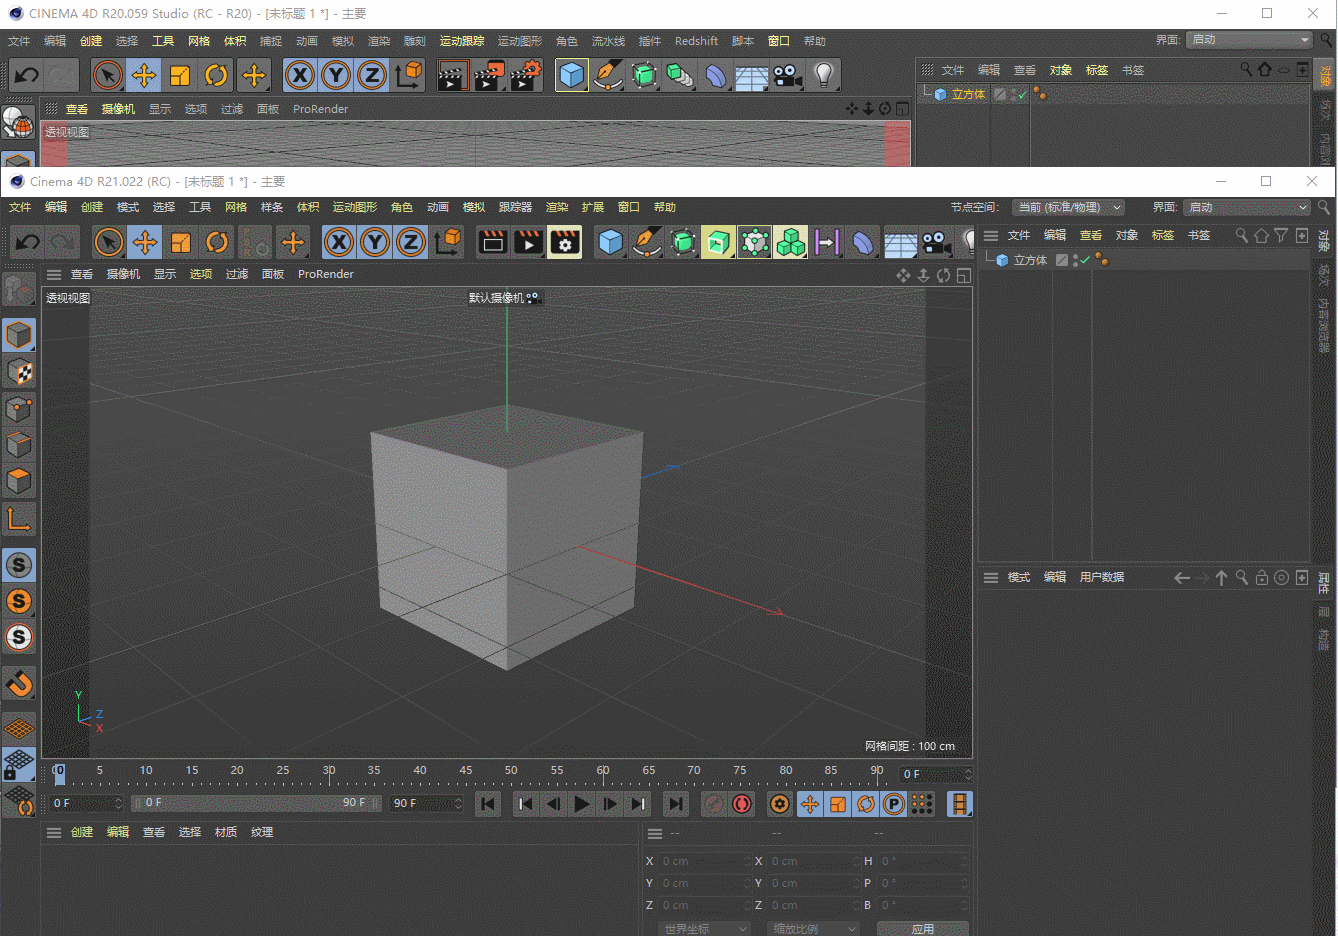Click the cube primitive icon in the toolbar
1338x936 pixels.
click(611, 242)
